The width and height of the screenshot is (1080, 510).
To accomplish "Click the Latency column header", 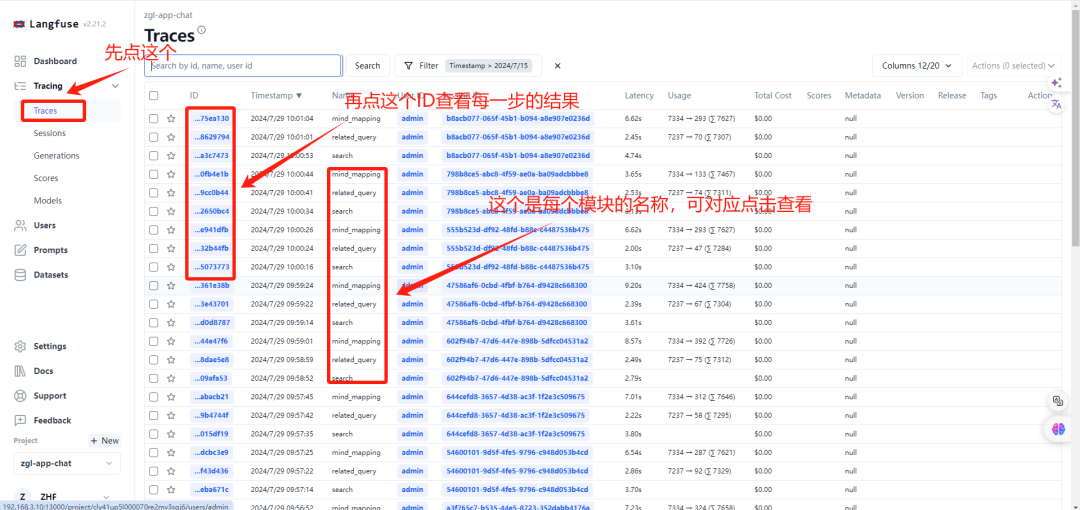I will 639,96.
